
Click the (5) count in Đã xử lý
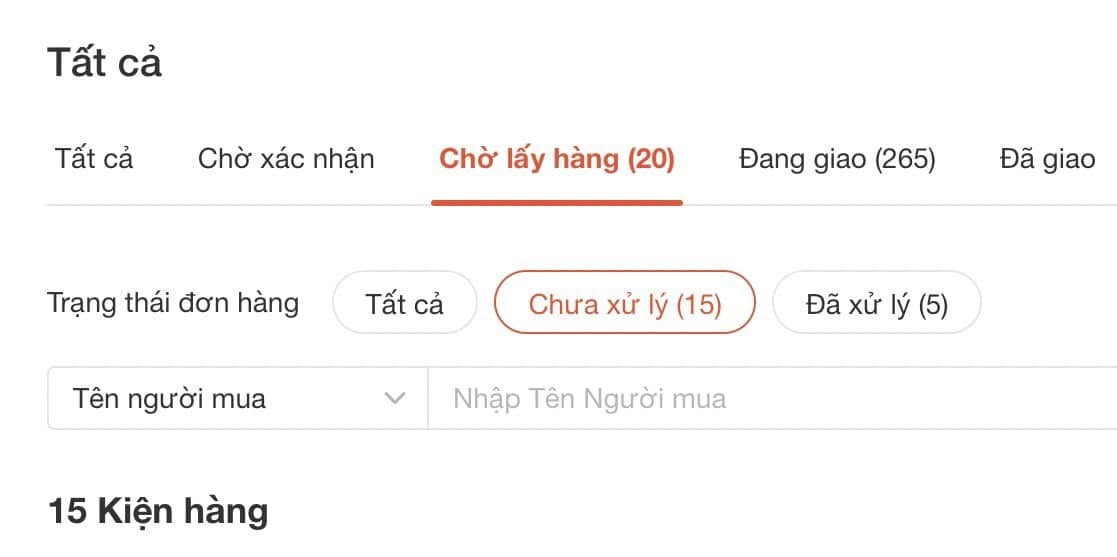pyautogui.click(x=932, y=304)
